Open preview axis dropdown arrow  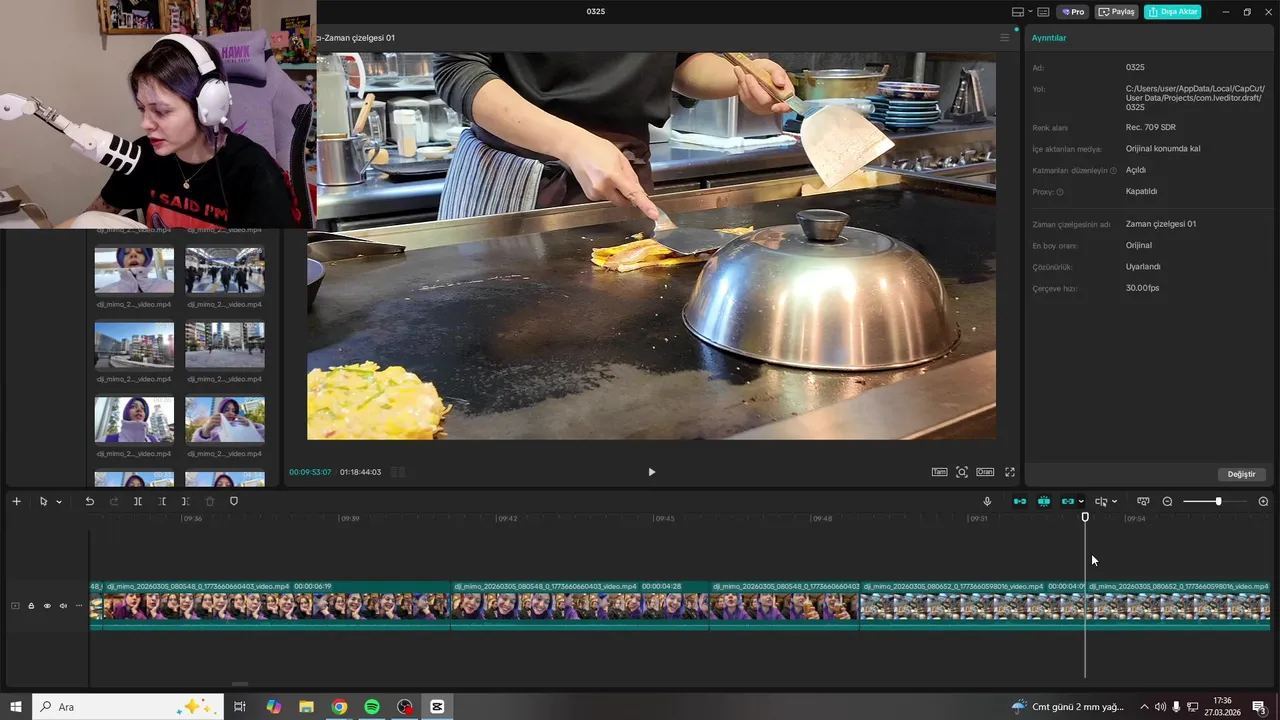pos(1114,502)
